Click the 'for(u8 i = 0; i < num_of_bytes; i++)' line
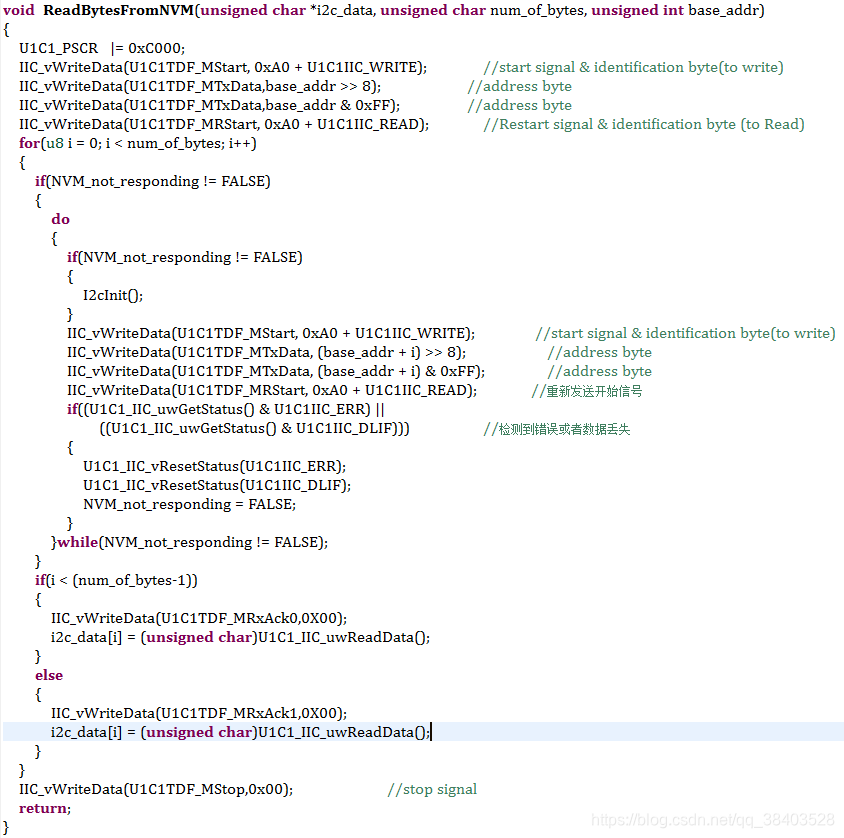The height and width of the screenshot is (838, 844). 138,144
